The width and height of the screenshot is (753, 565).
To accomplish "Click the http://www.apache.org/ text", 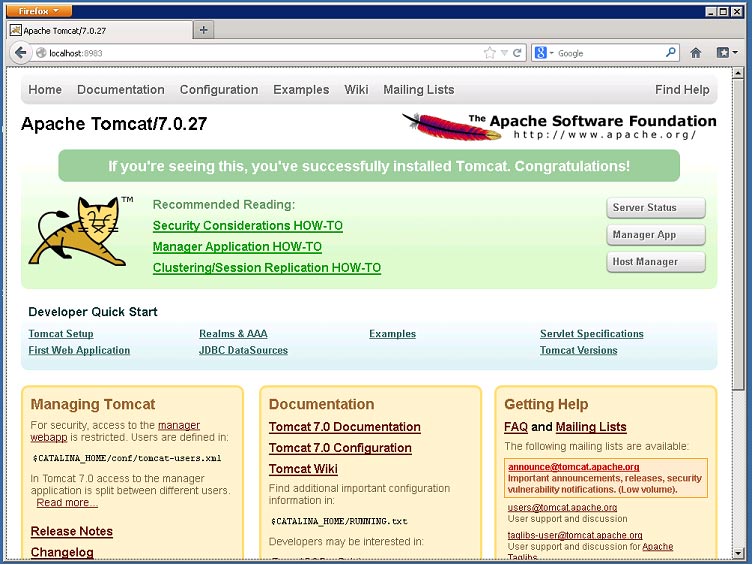I will pos(605,135).
